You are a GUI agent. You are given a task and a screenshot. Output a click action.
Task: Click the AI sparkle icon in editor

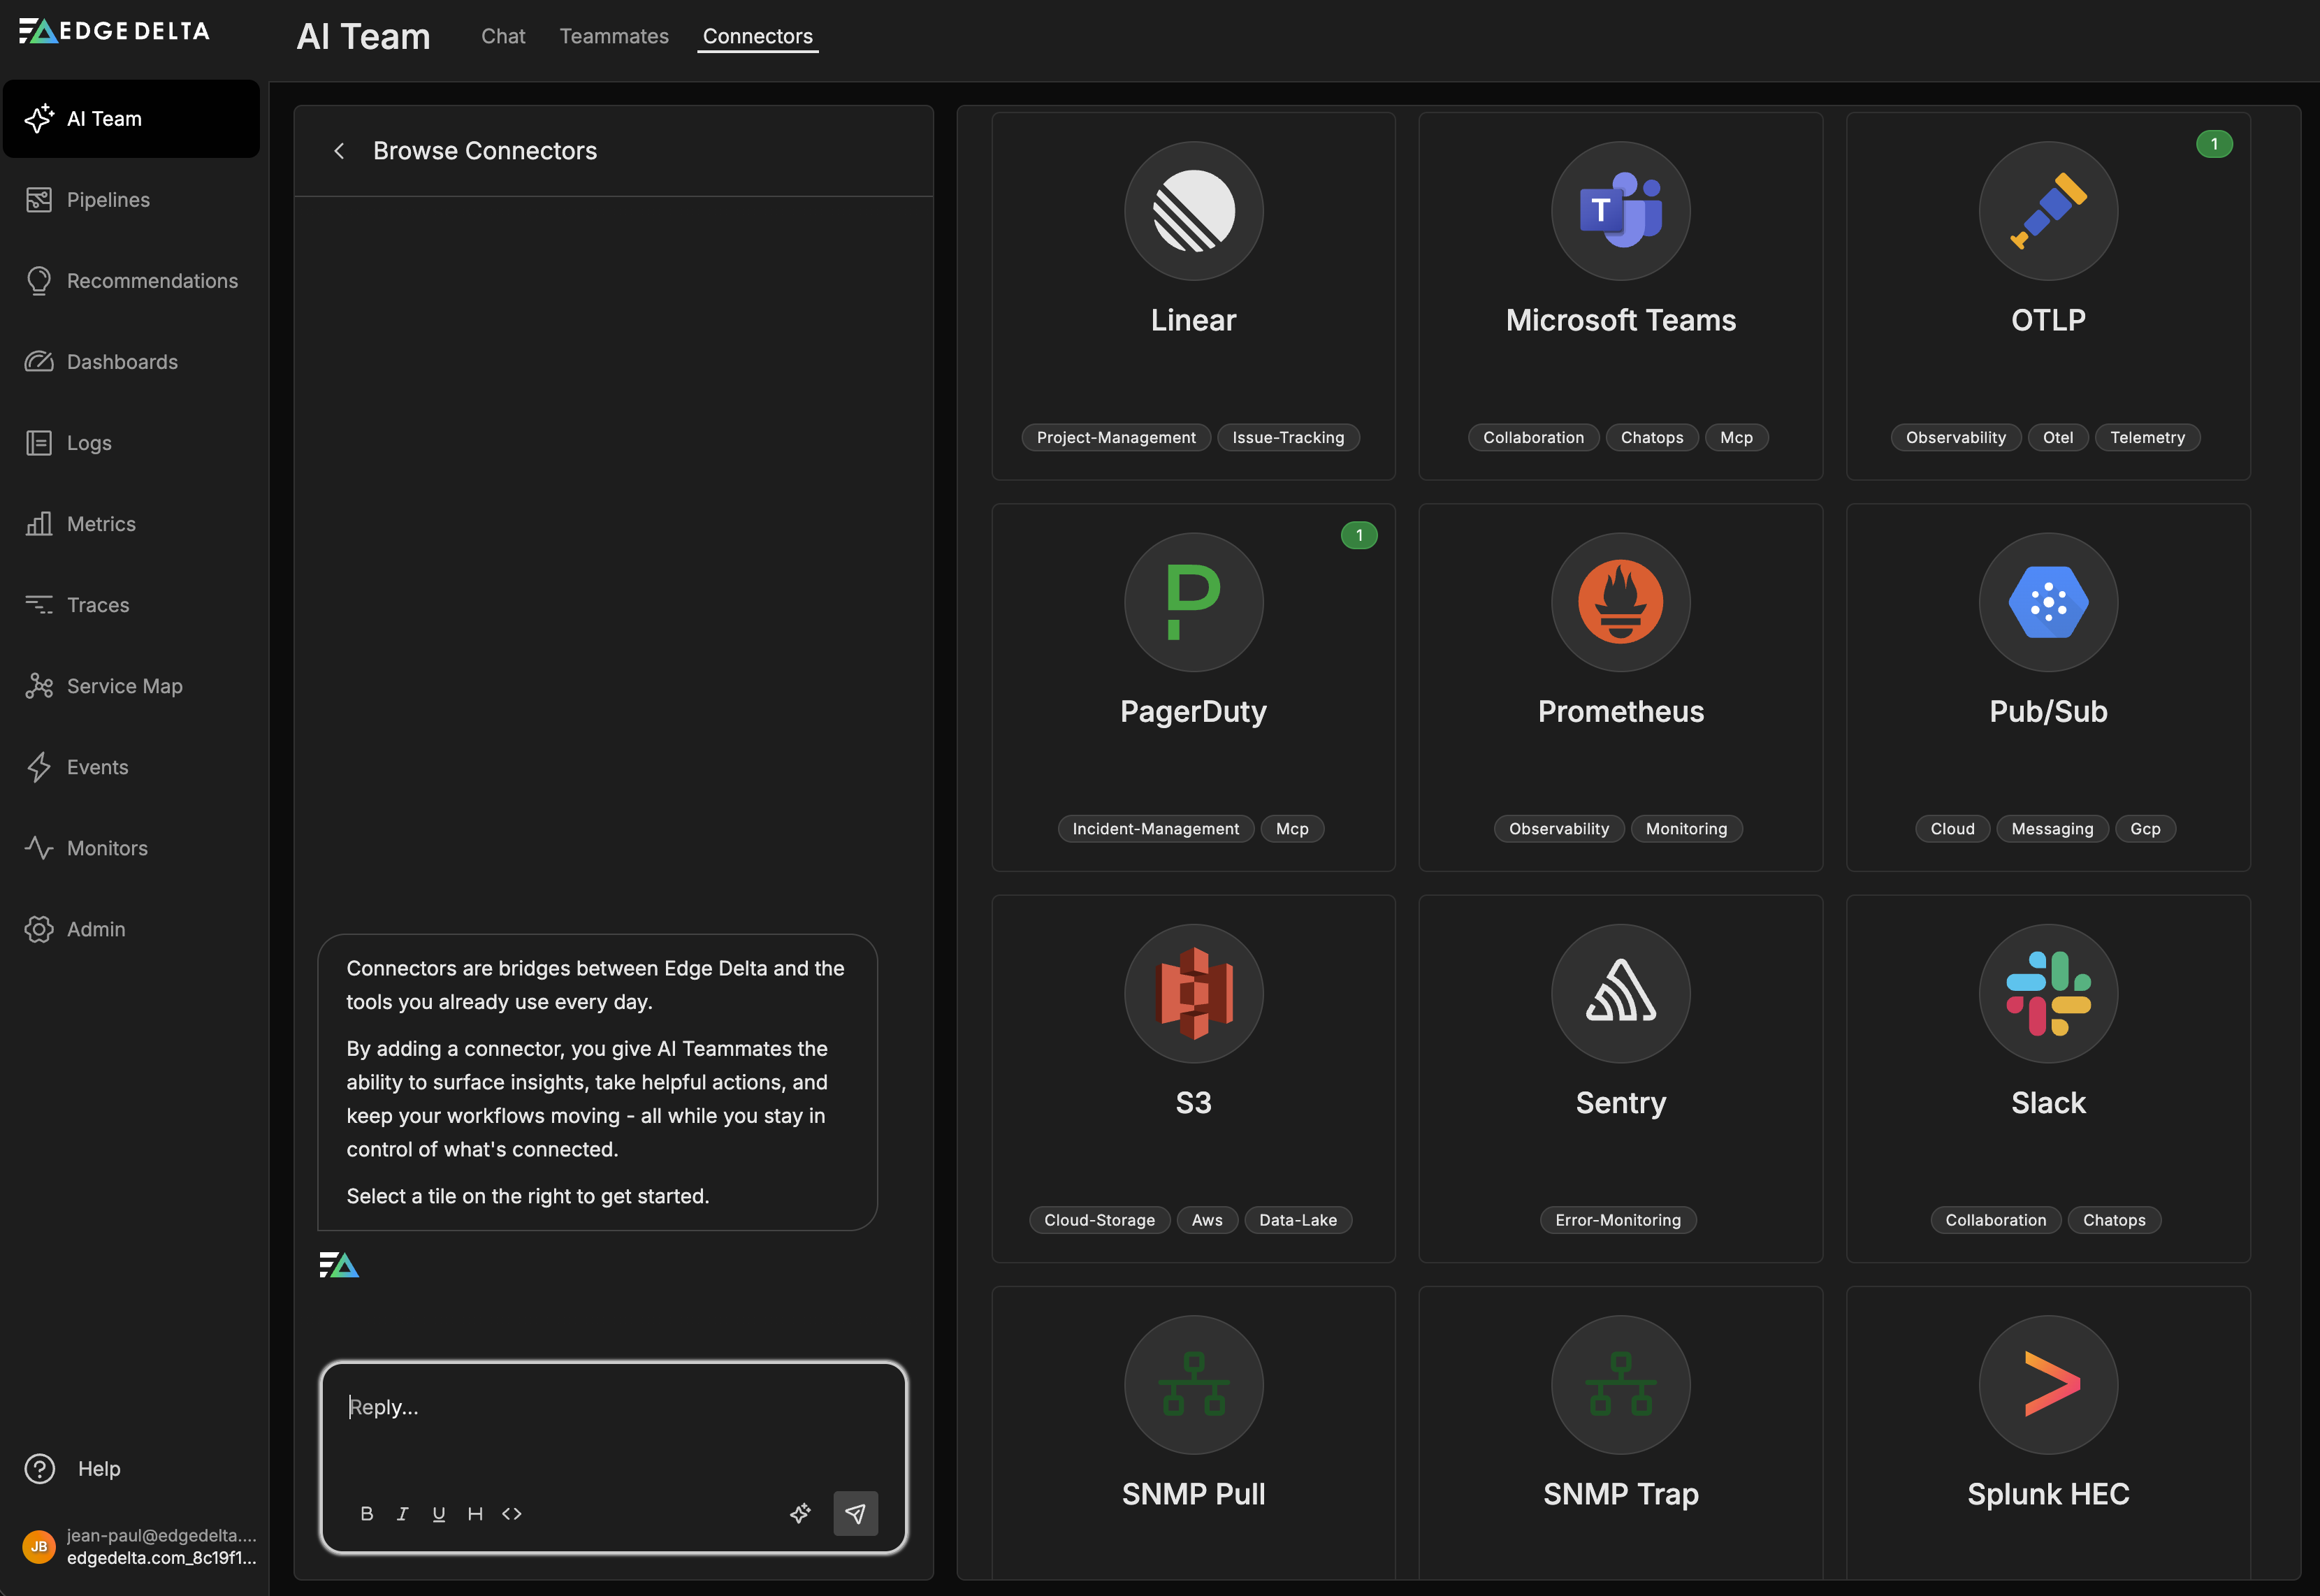[800, 1513]
